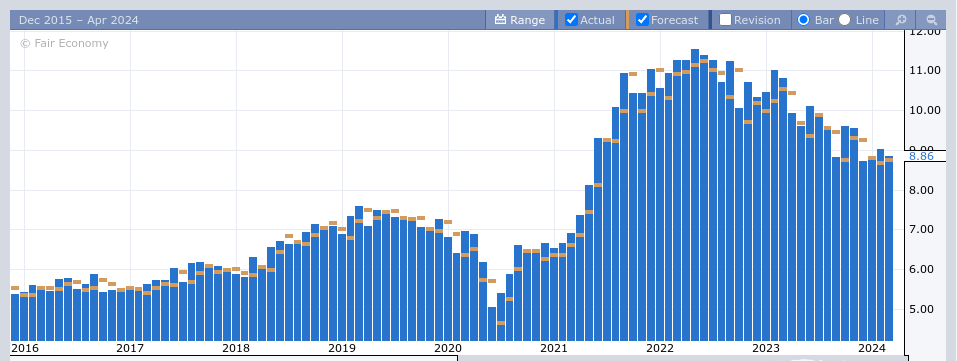Click the 2022 year label on x-axis
Viewport: 957px width, 361px height.
(x=660, y=348)
